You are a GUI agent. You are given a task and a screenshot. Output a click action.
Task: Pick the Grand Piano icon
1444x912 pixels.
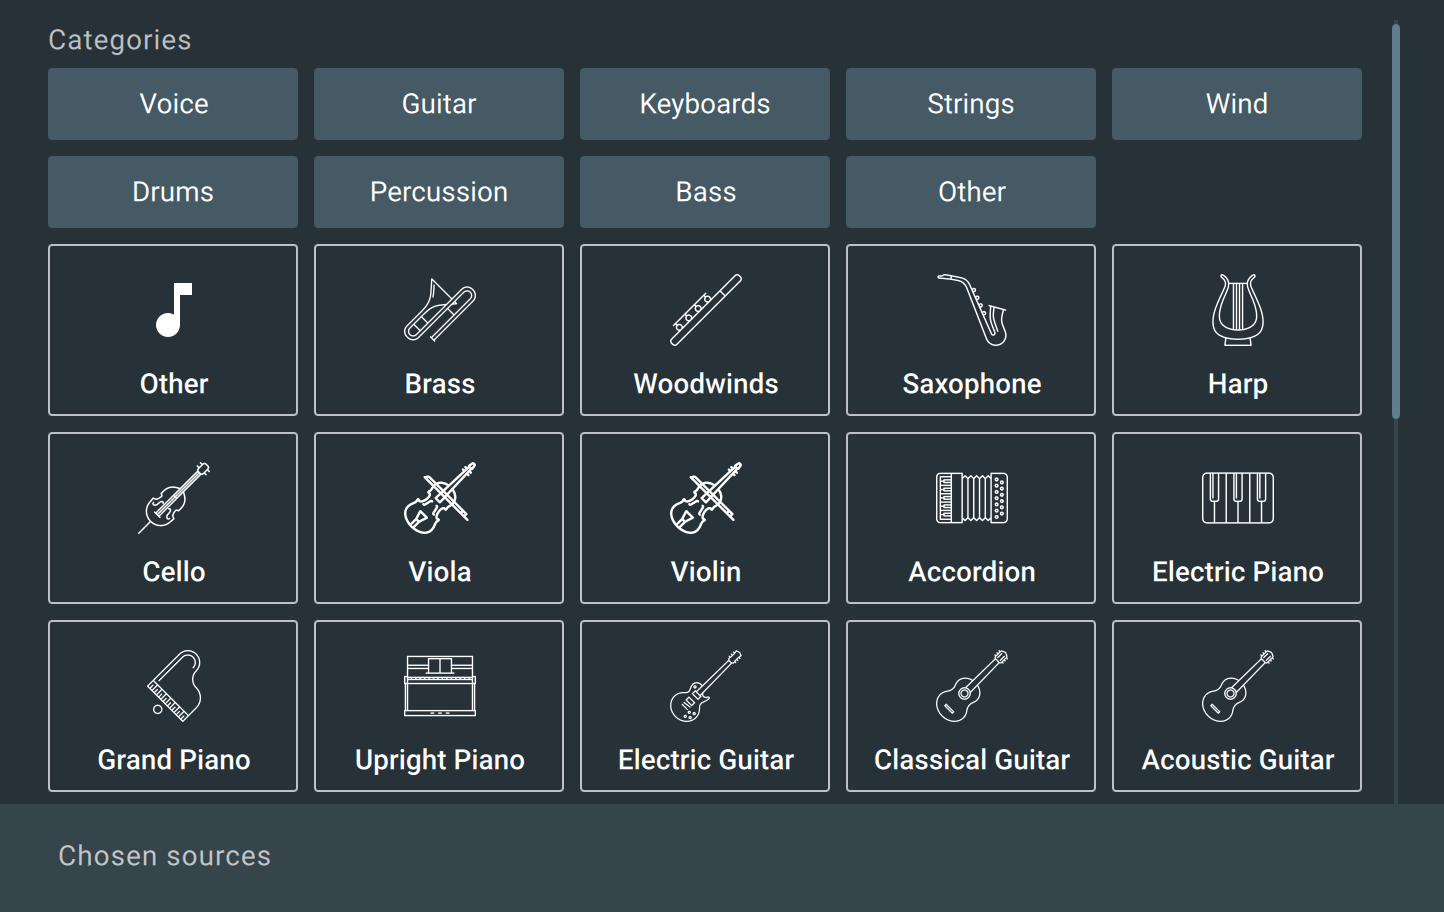(x=174, y=686)
